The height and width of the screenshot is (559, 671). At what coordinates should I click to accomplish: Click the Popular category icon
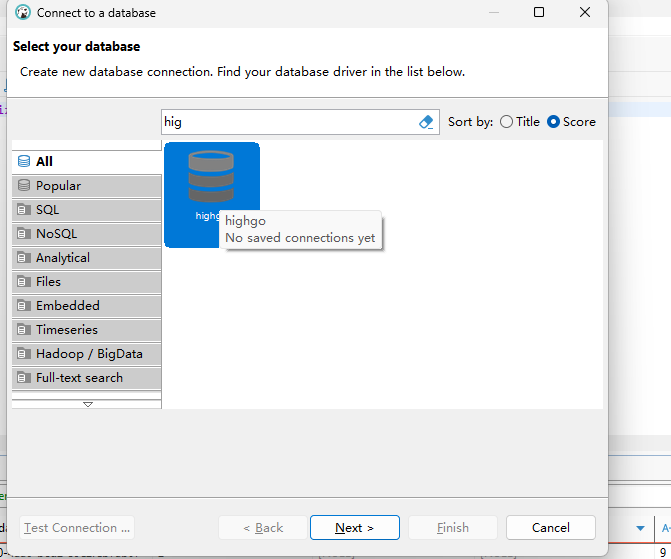coord(24,185)
